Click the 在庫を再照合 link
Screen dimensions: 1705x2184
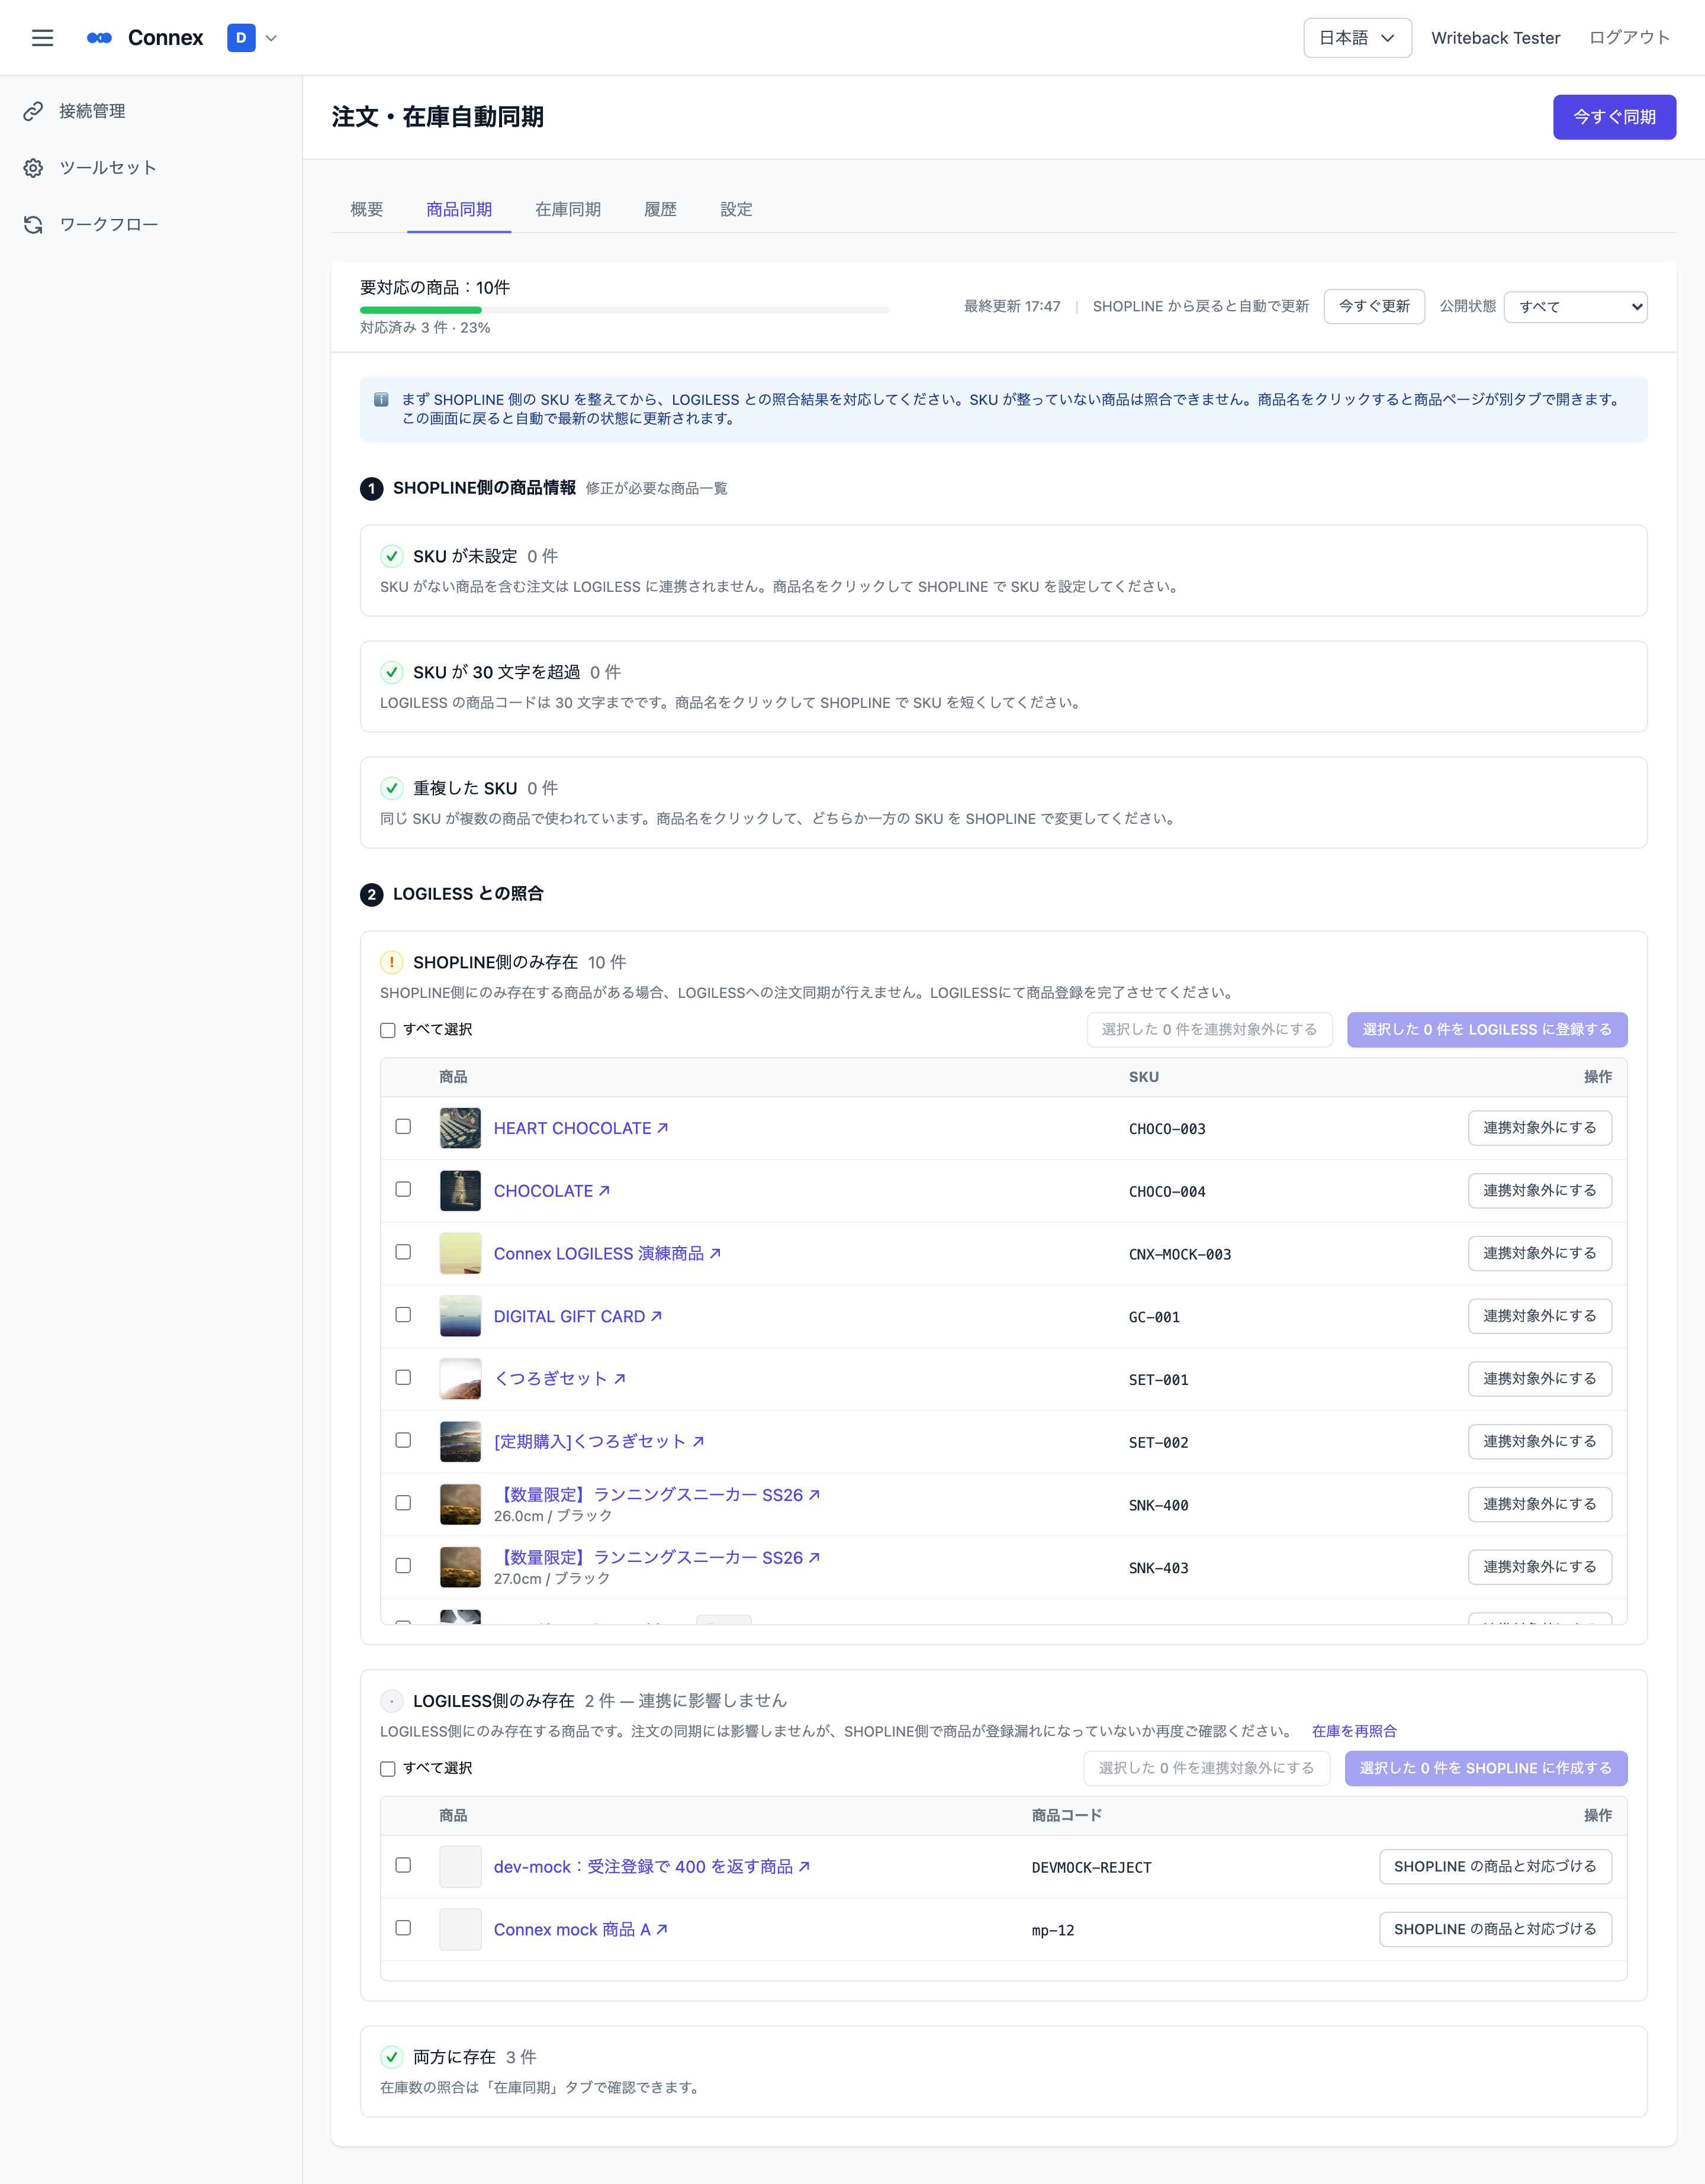[x=1354, y=1731]
